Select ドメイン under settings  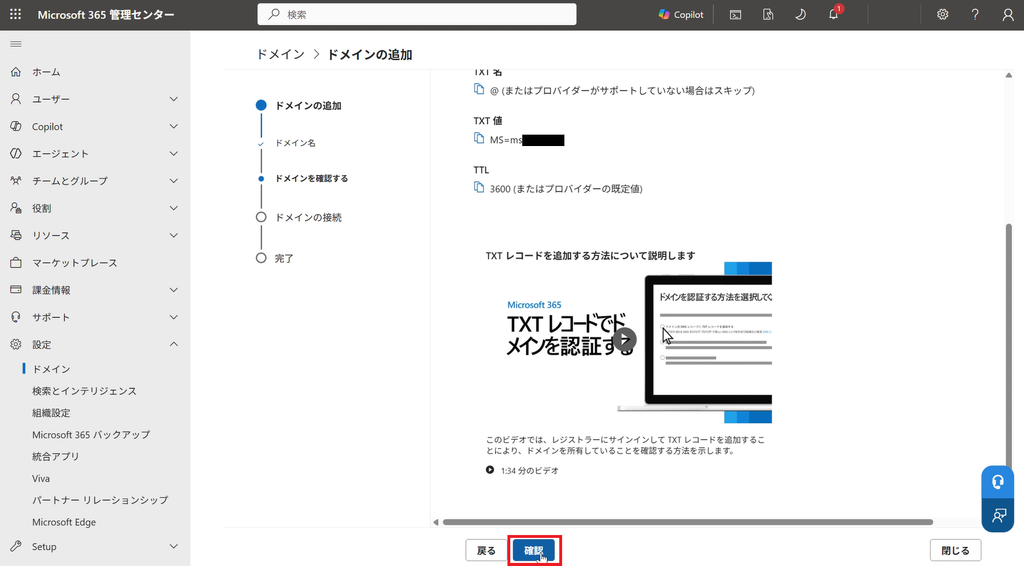tap(51, 369)
